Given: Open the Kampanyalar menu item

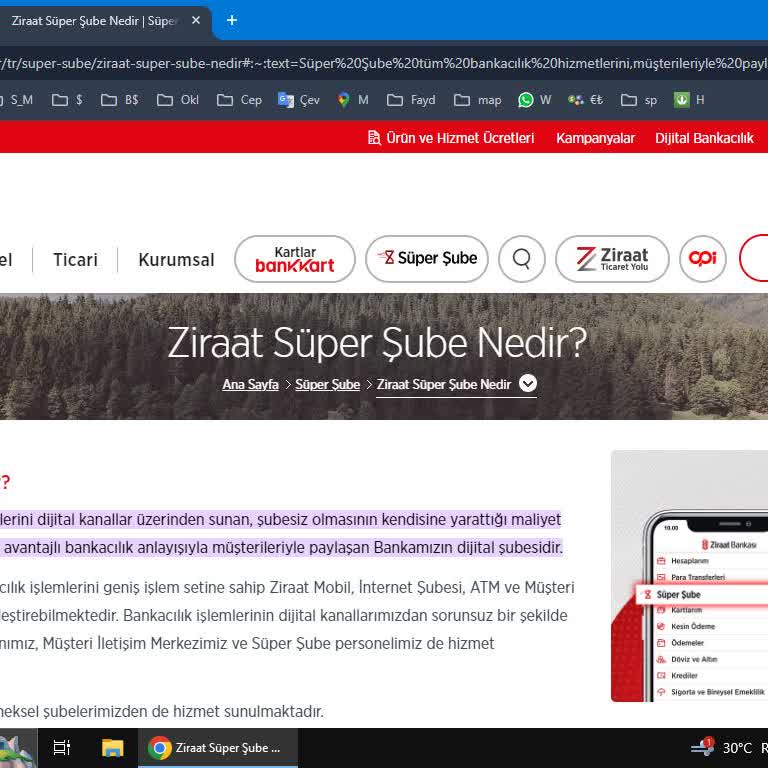Looking at the screenshot, I should (x=595, y=138).
